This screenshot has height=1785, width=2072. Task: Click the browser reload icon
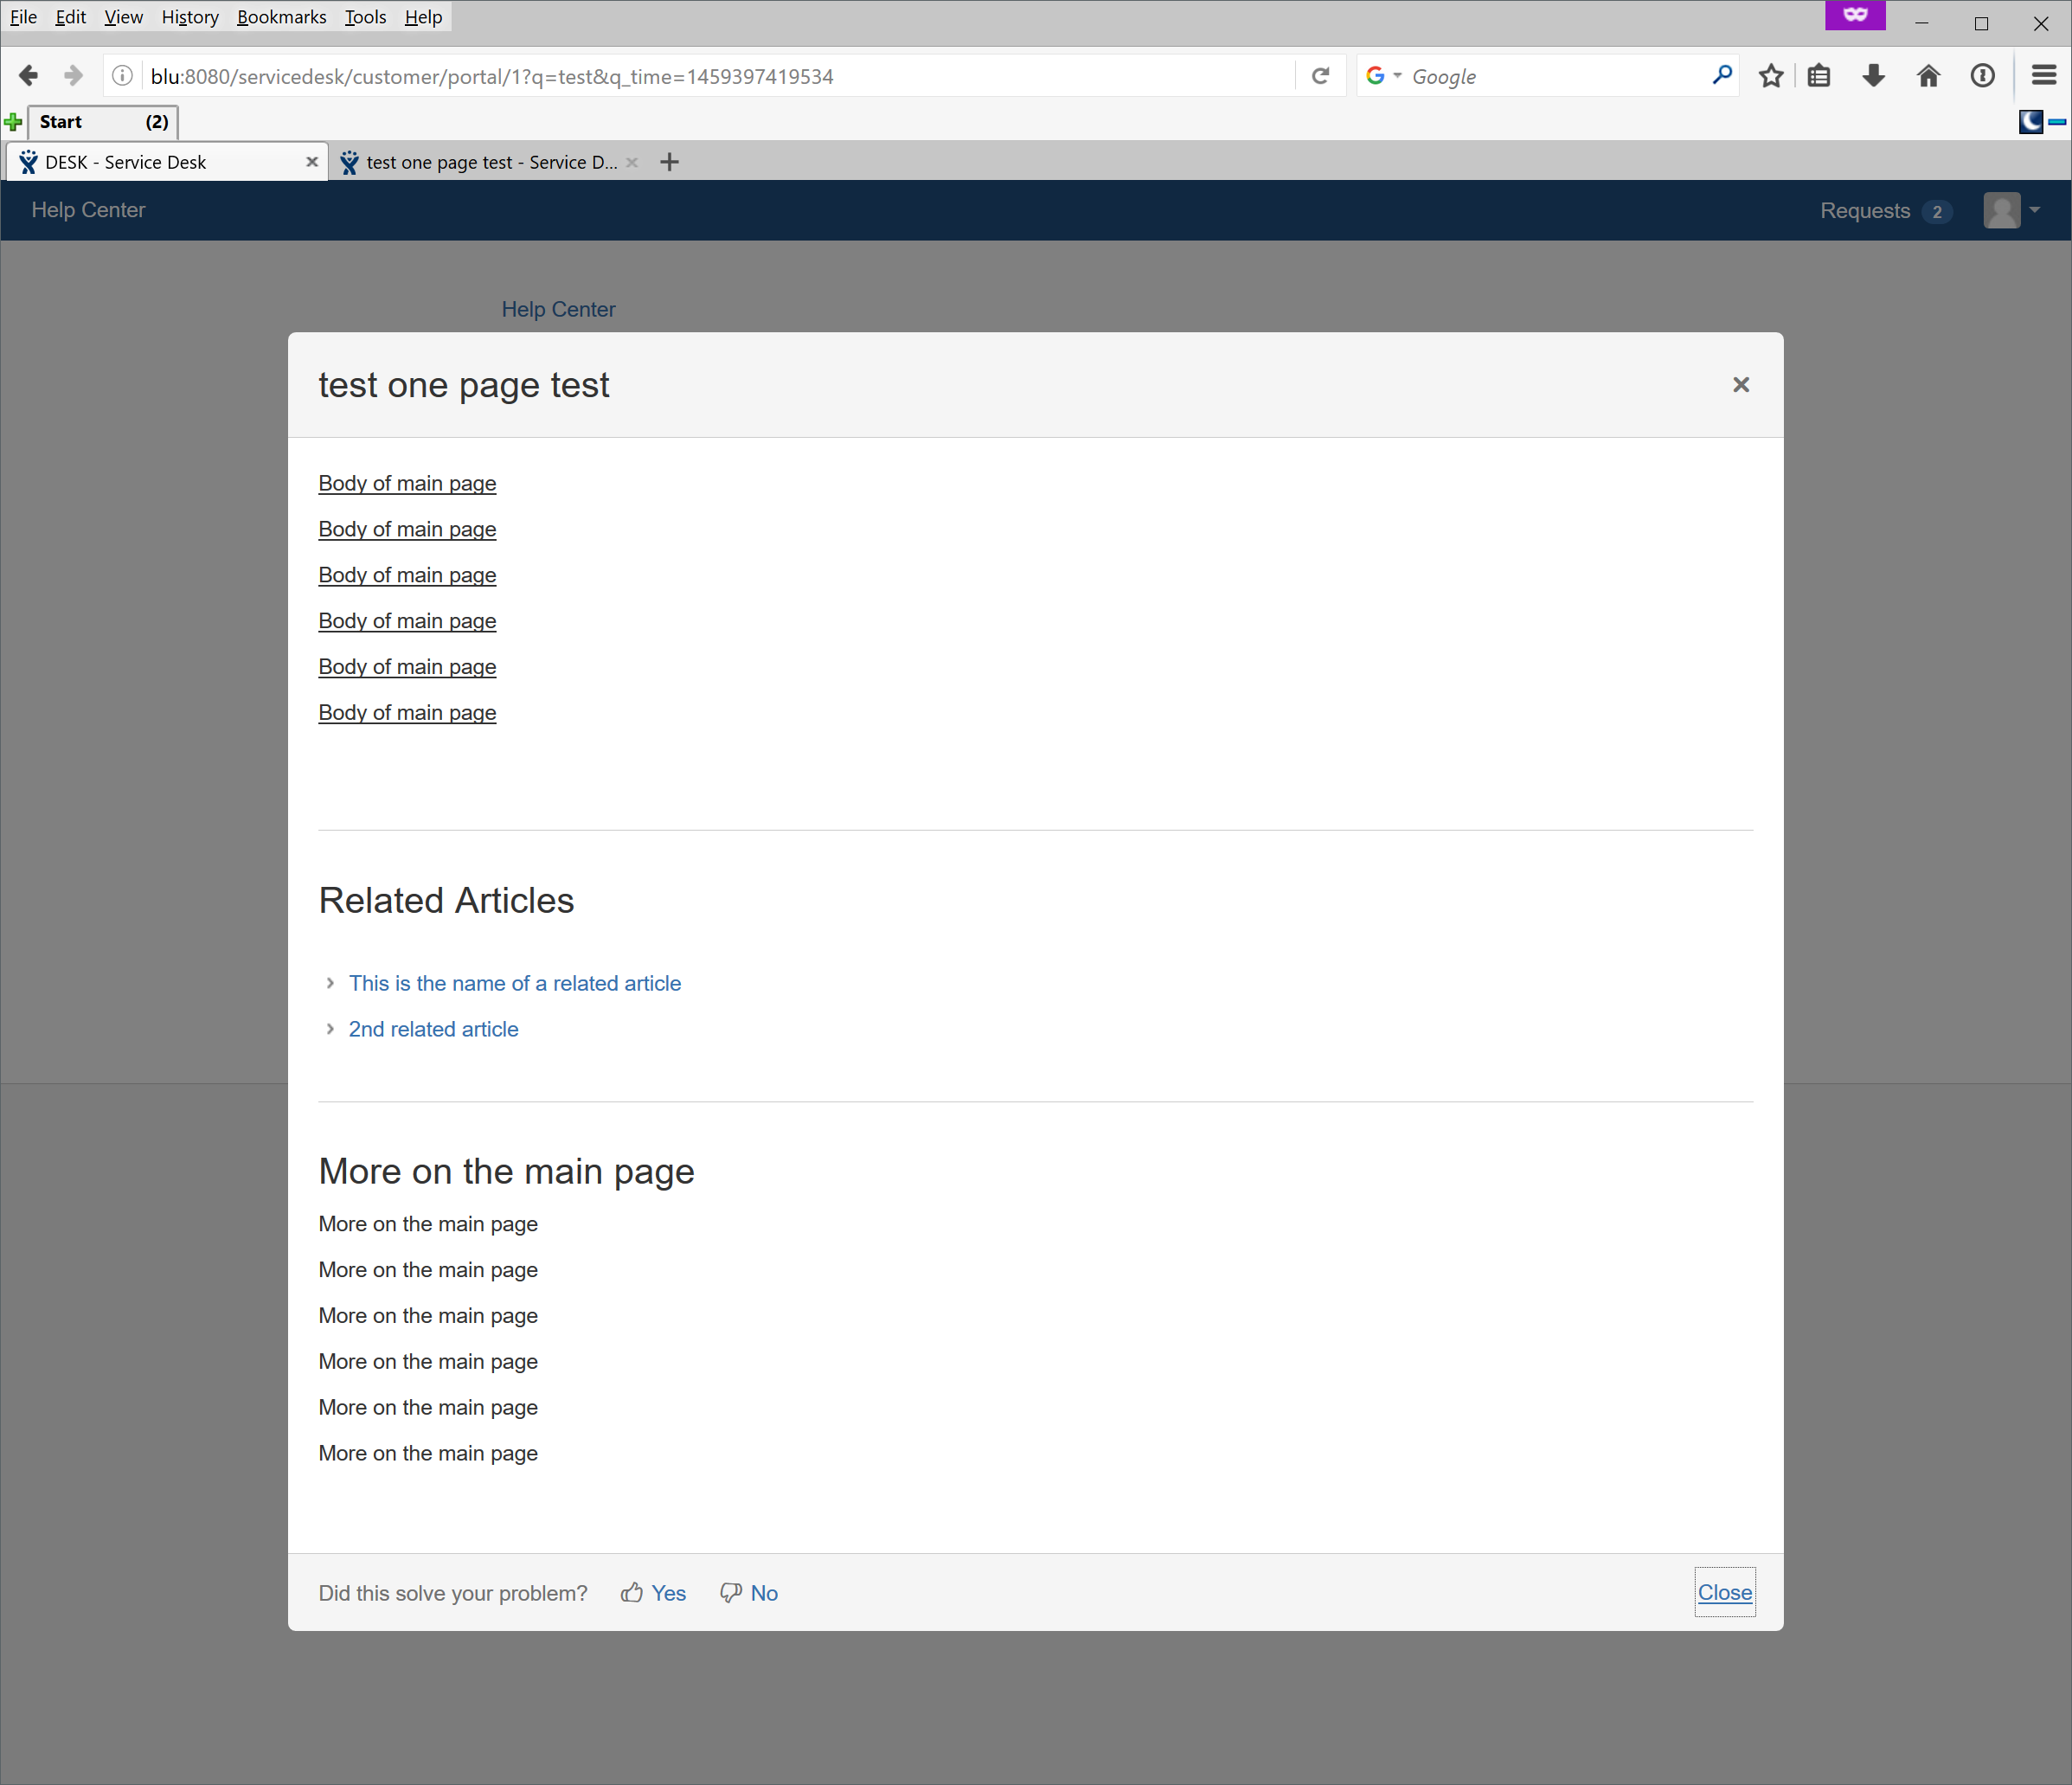[1320, 76]
